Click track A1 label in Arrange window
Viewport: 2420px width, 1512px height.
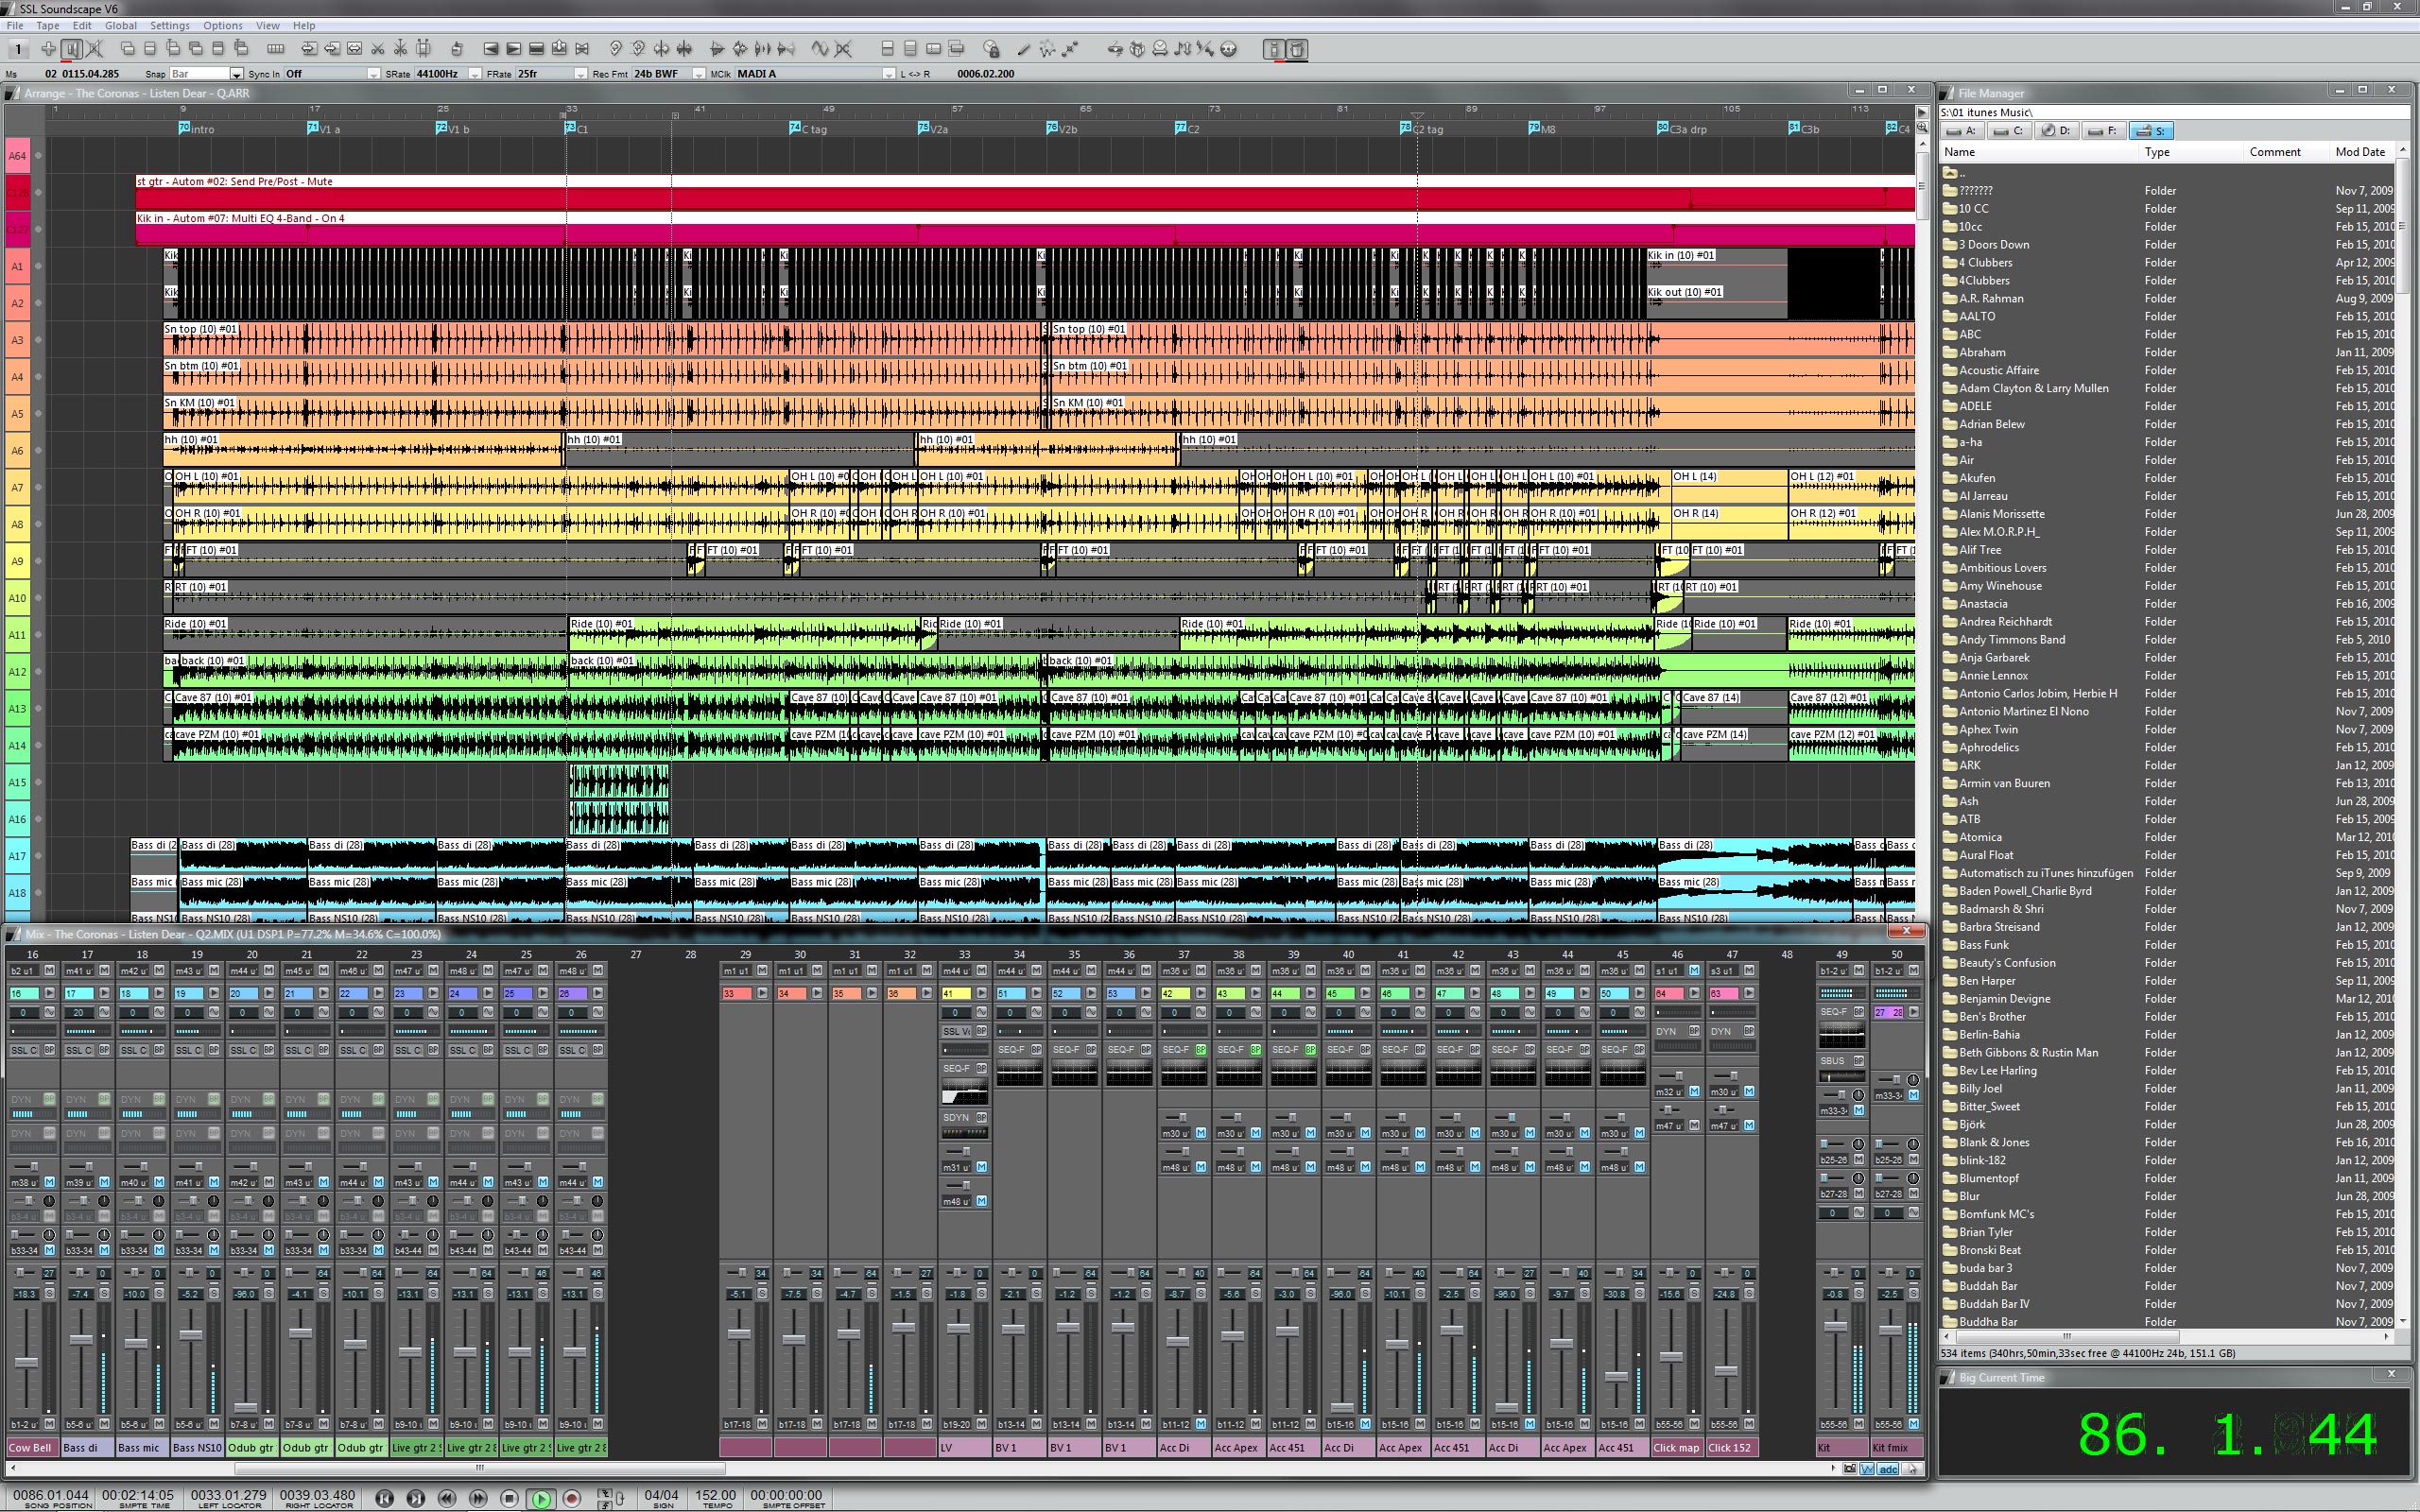coord(17,267)
